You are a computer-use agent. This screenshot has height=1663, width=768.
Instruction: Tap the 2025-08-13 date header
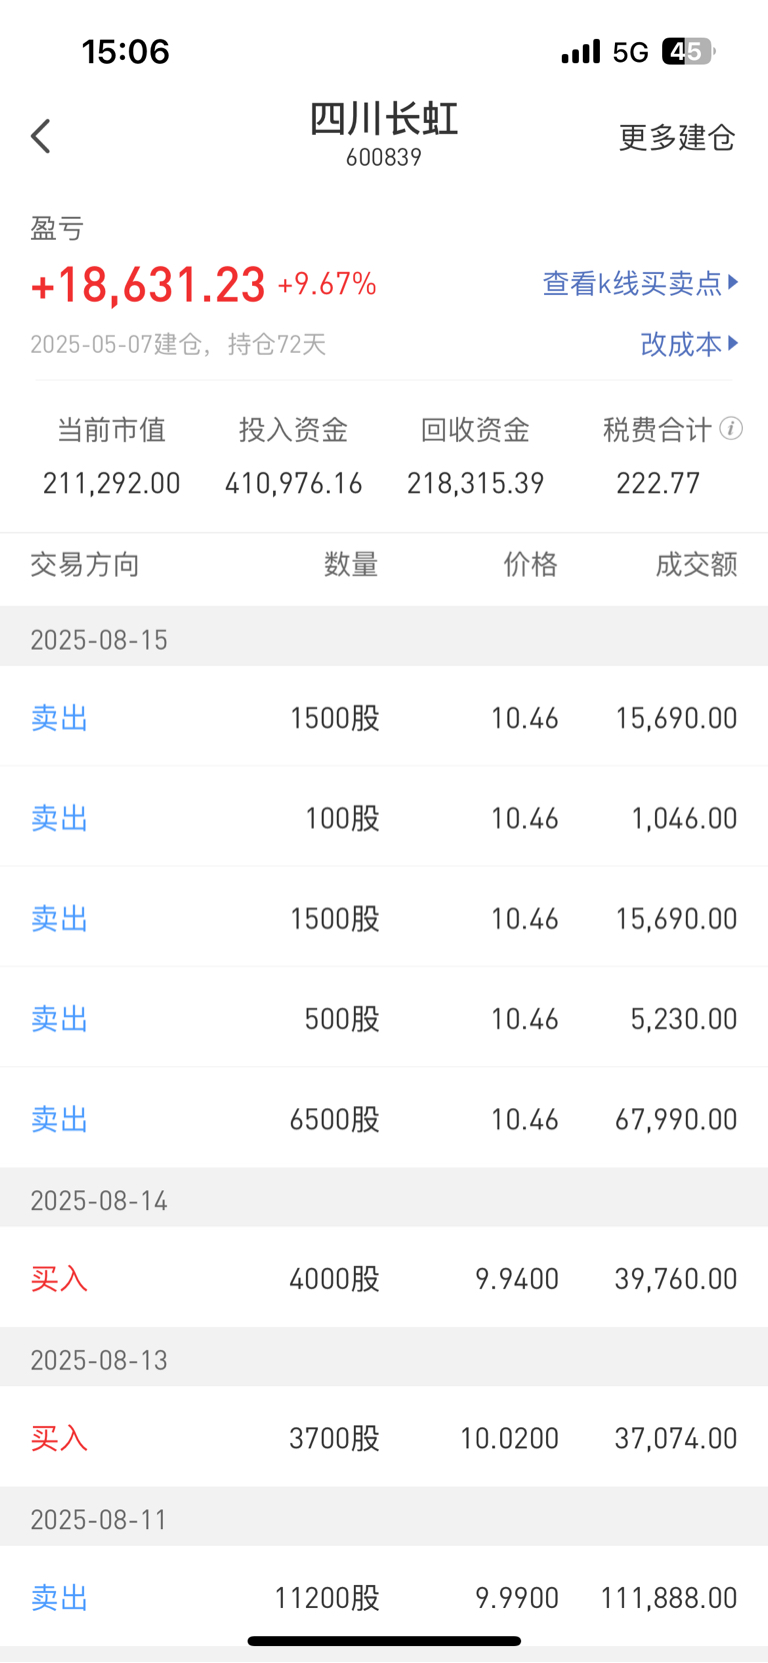[x=99, y=1360]
